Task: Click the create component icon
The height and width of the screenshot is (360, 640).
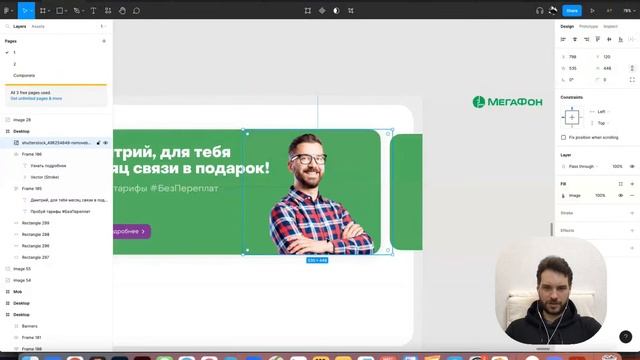Action: point(322,11)
